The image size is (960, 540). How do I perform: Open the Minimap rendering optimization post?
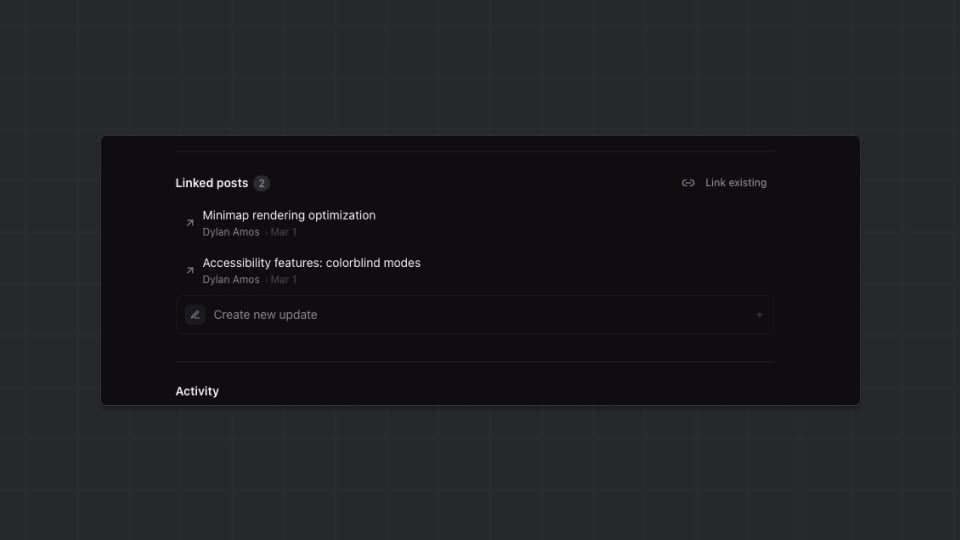pyautogui.click(x=289, y=216)
